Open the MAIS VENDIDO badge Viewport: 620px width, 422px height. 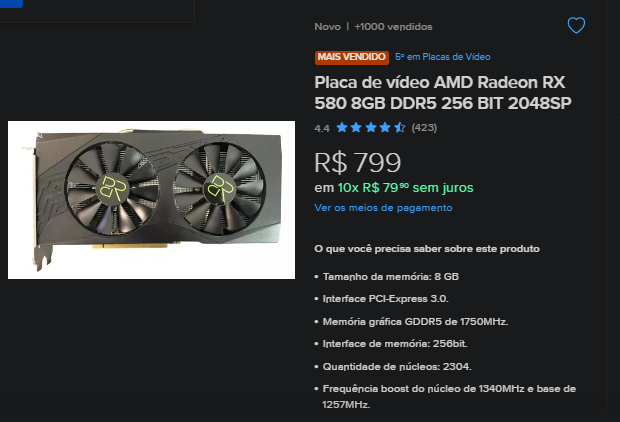point(352,57)
